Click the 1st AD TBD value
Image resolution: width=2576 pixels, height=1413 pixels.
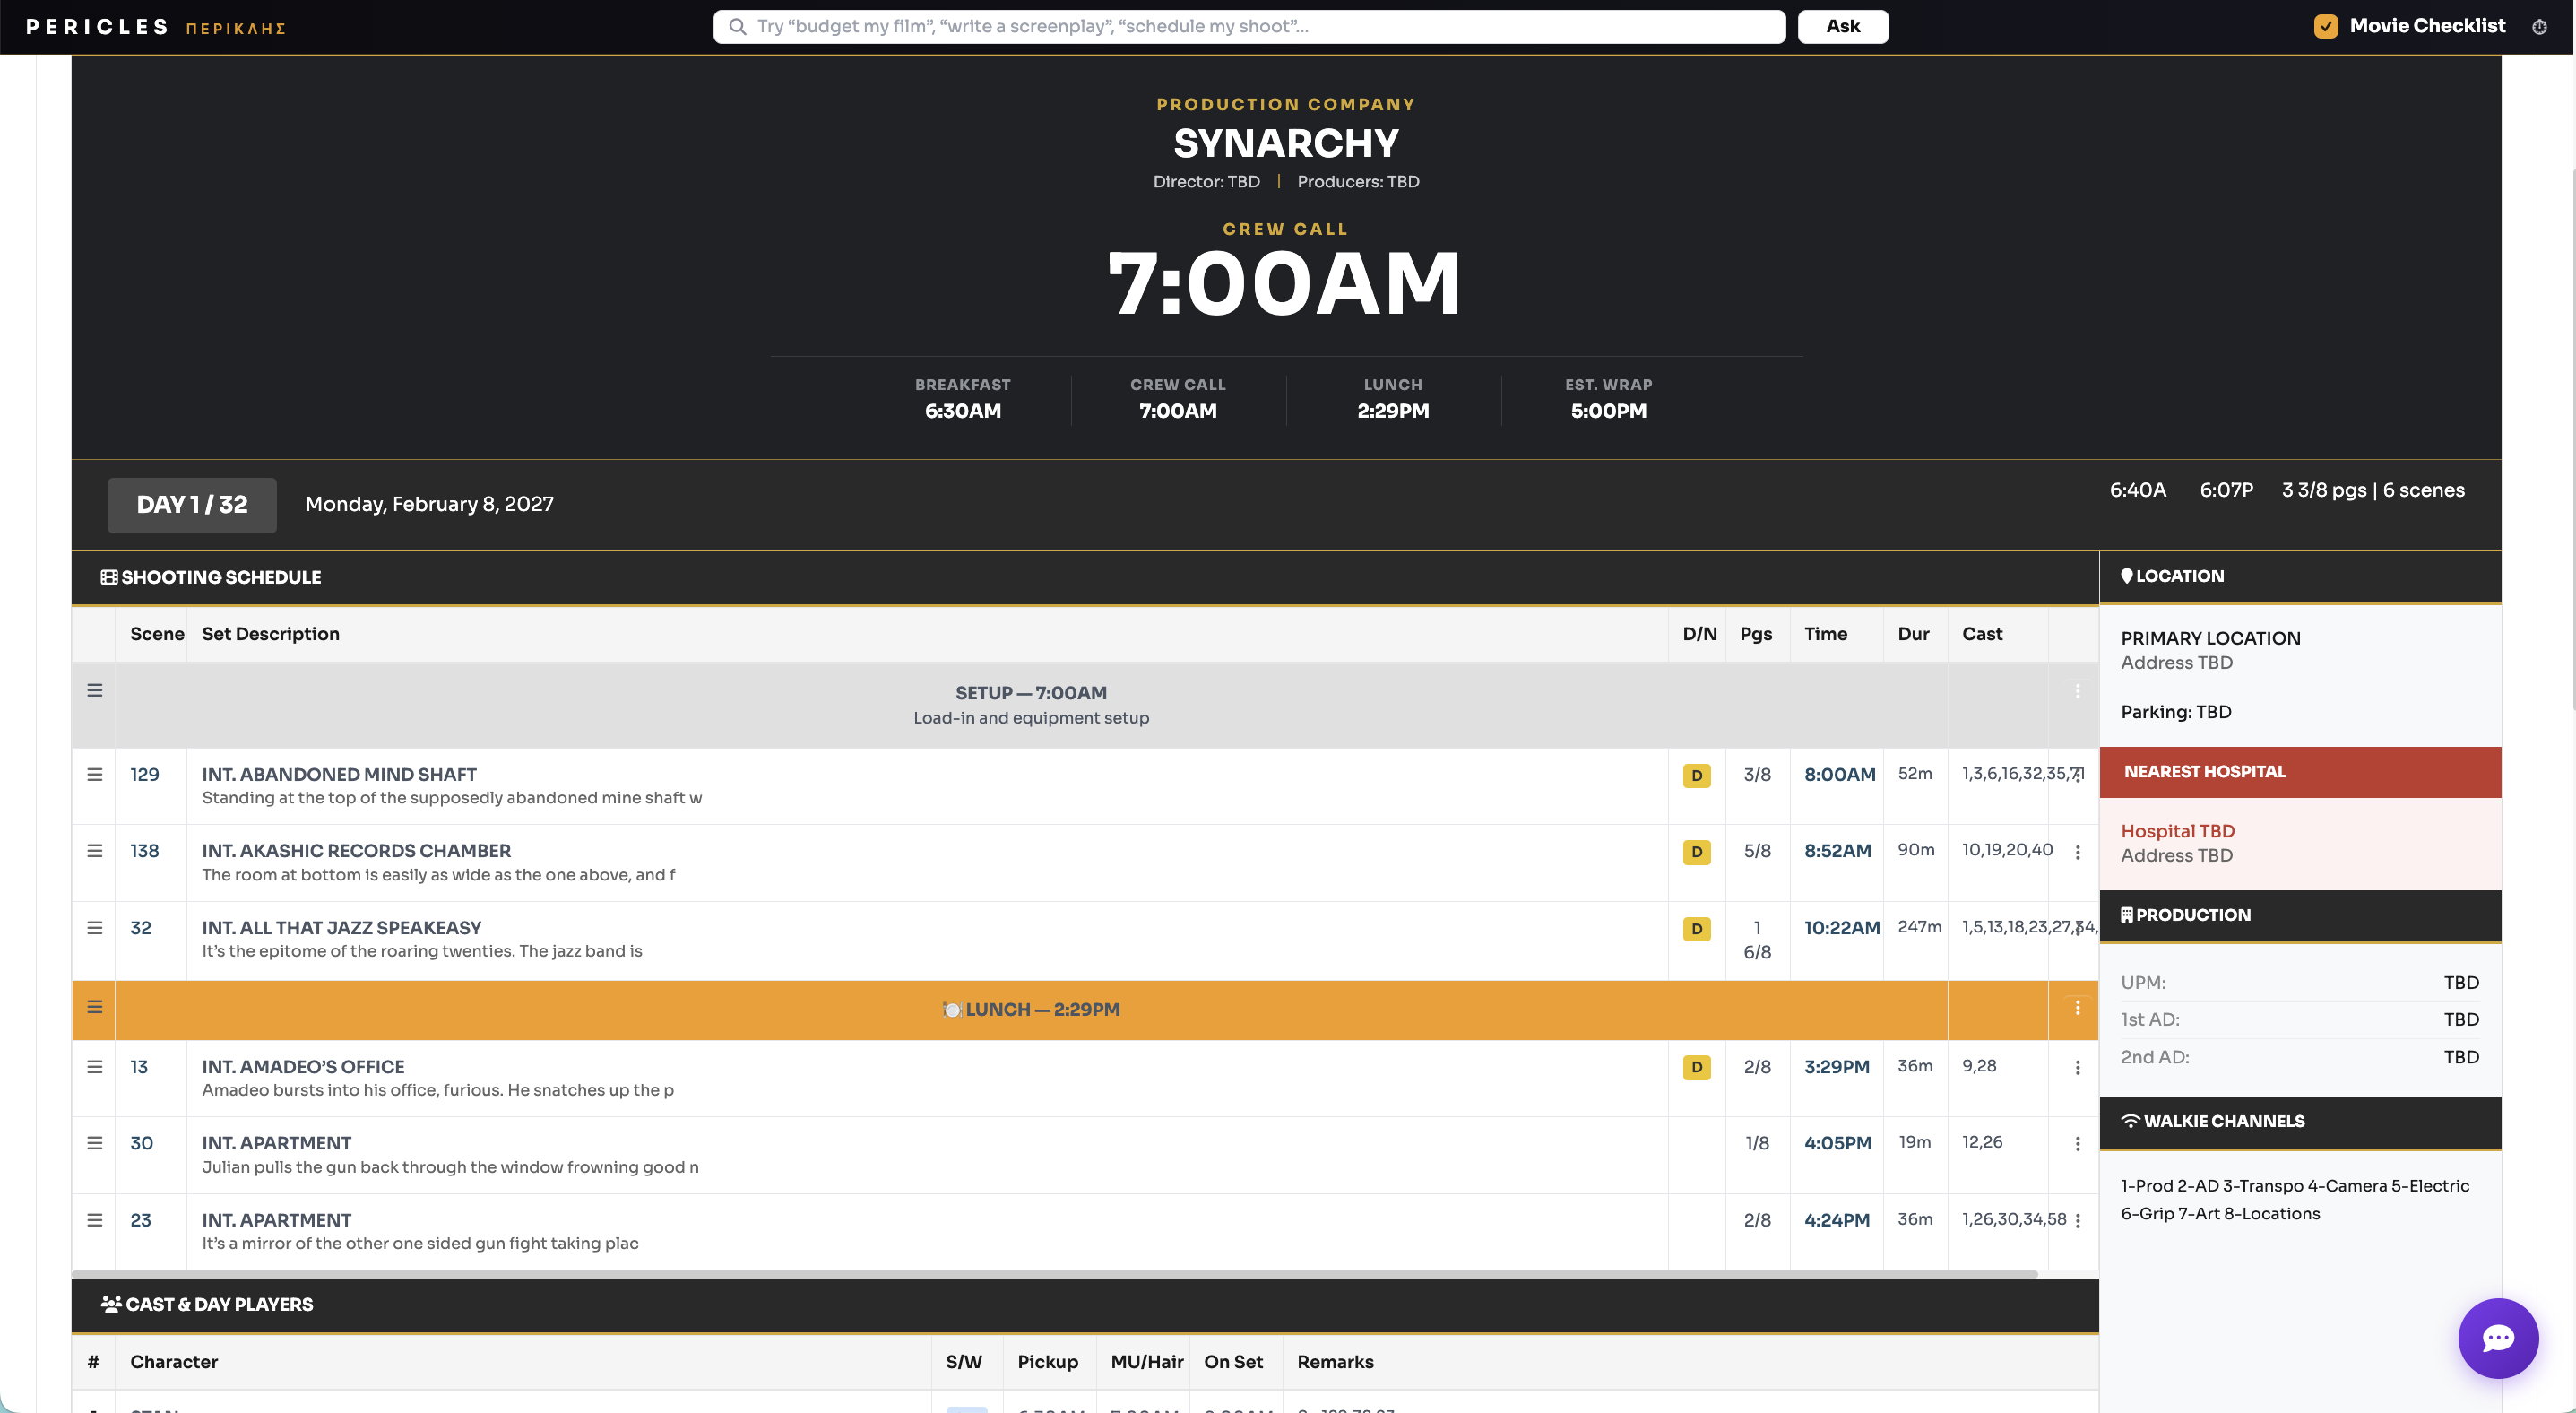tap(2461, 1020)
